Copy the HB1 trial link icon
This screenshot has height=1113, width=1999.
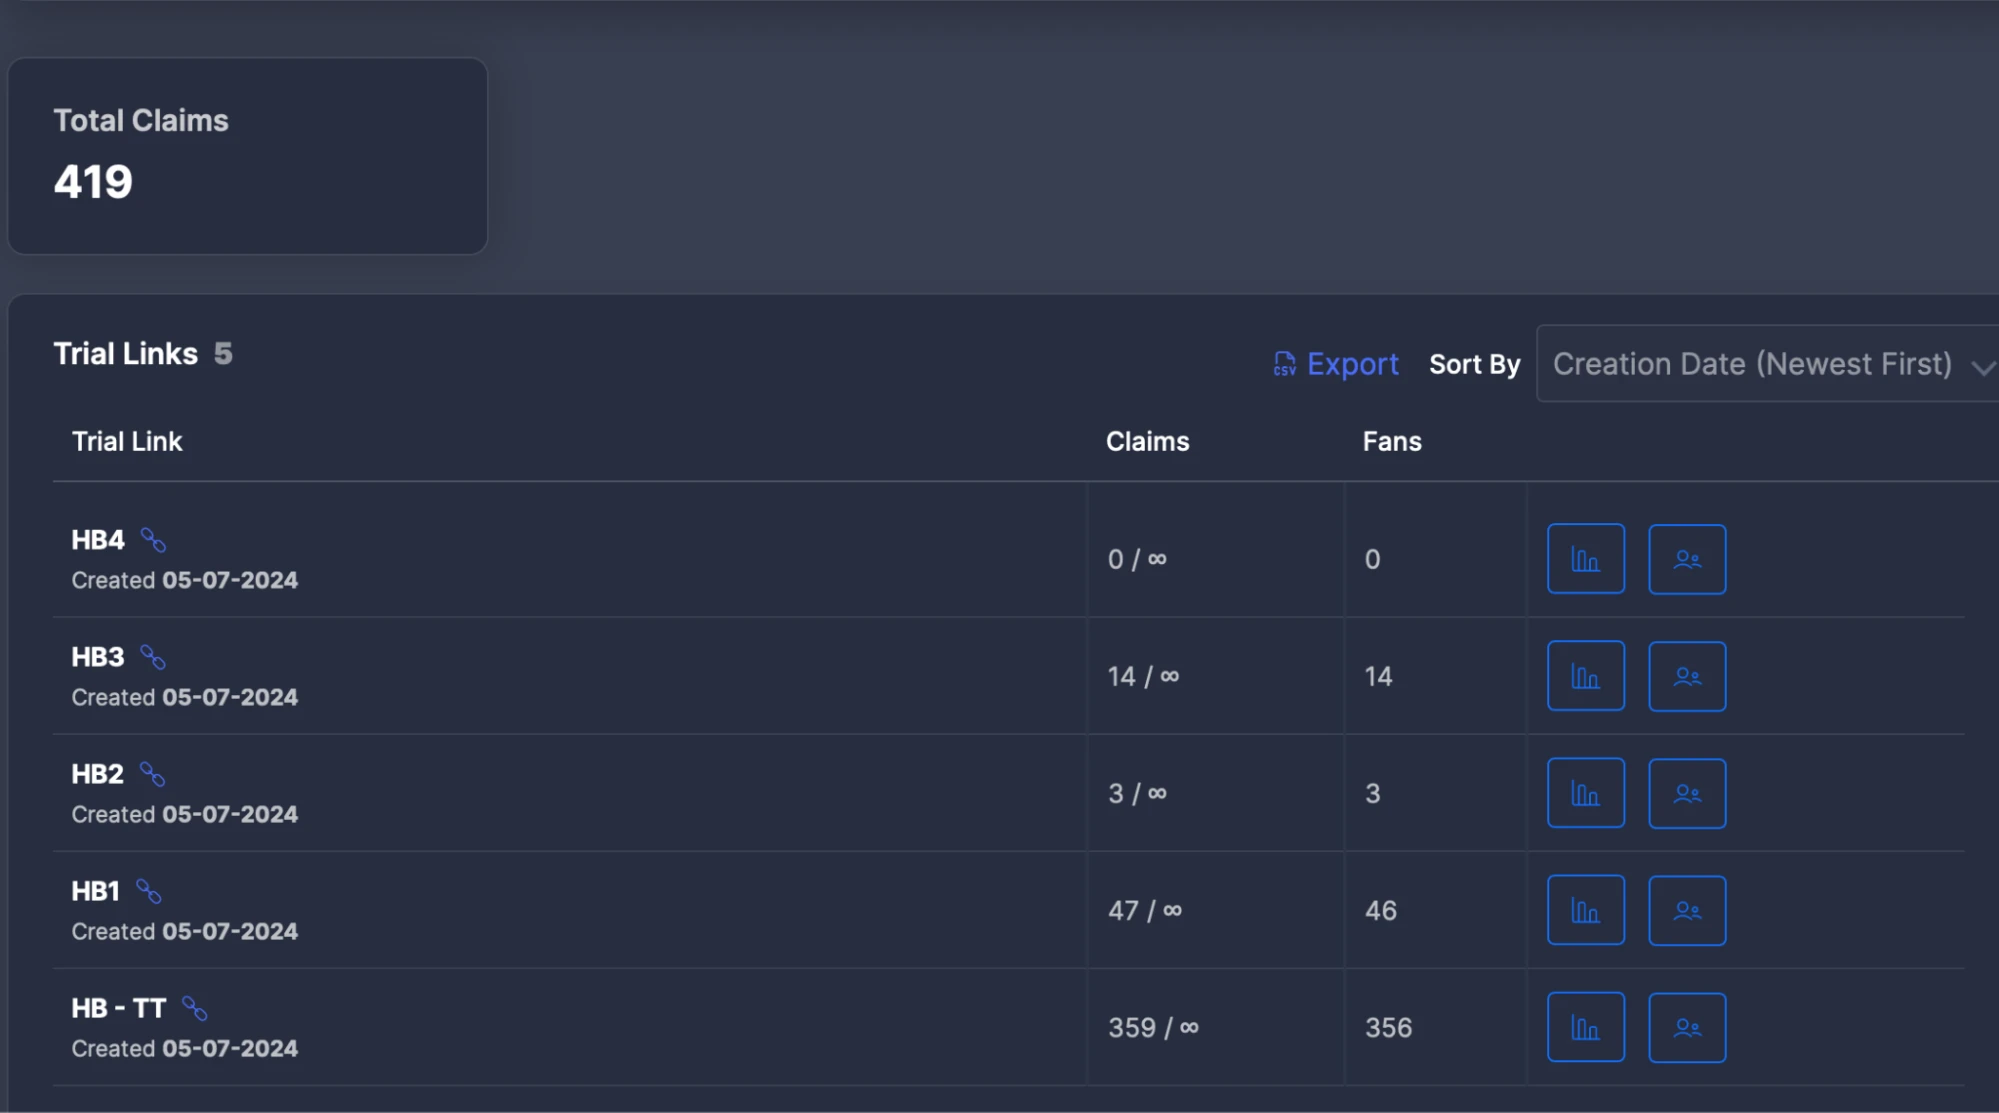tap(149, 891)
